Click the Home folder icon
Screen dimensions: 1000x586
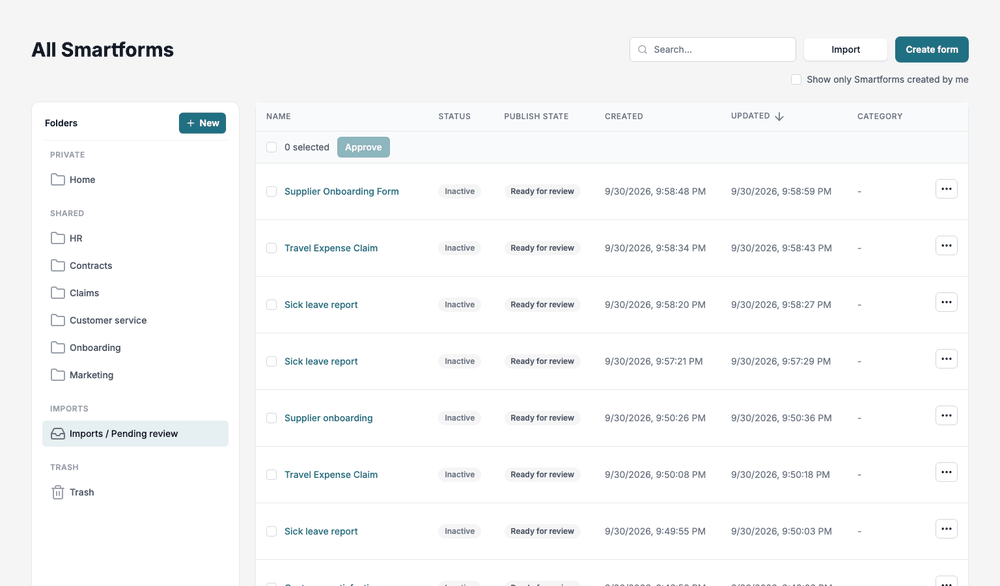[57, 180]
